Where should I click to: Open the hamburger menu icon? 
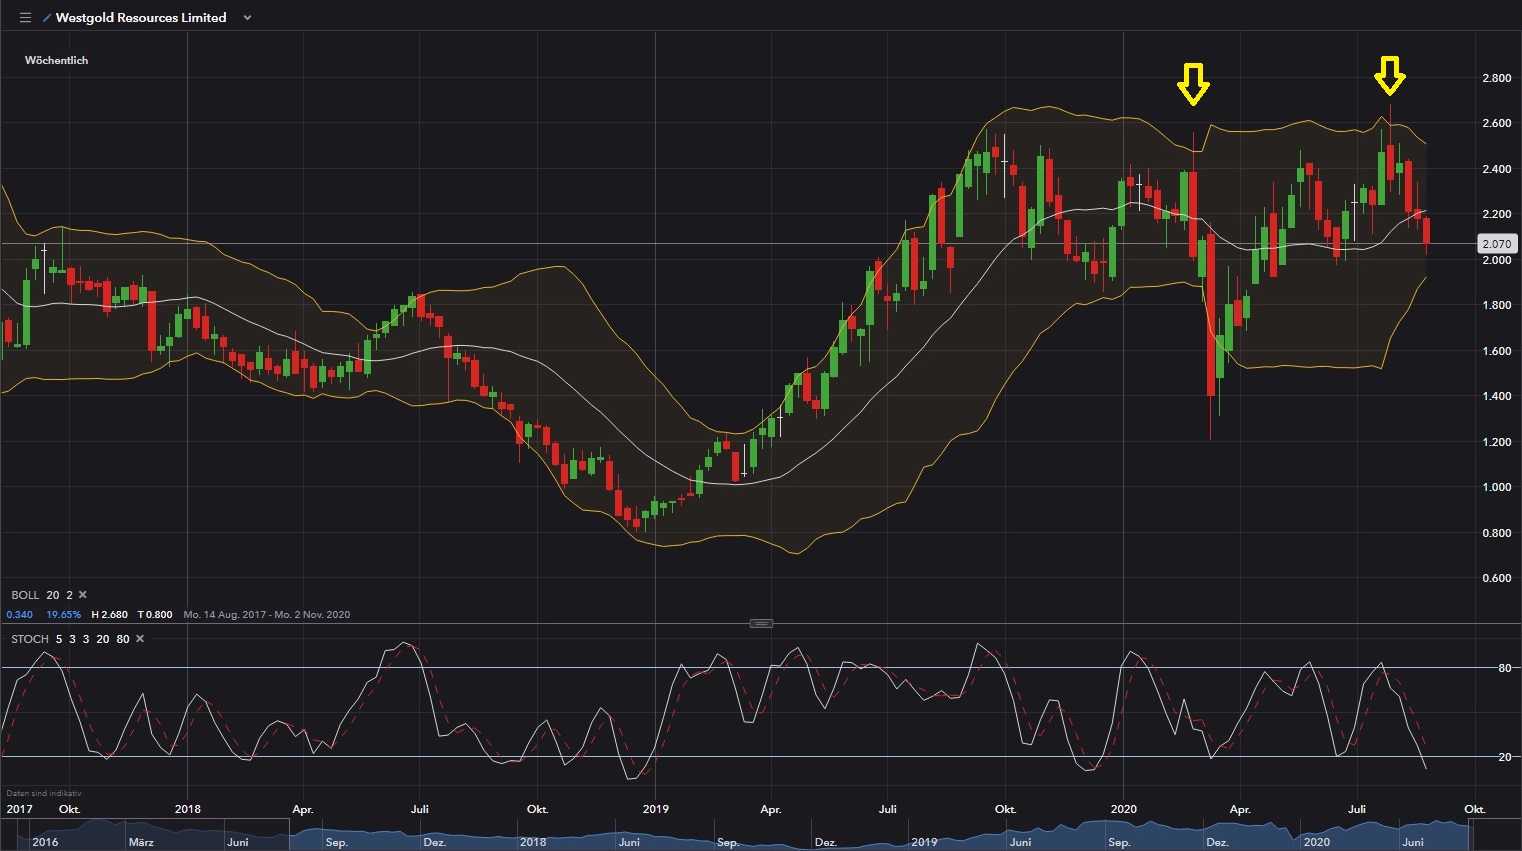coord(26,18)
